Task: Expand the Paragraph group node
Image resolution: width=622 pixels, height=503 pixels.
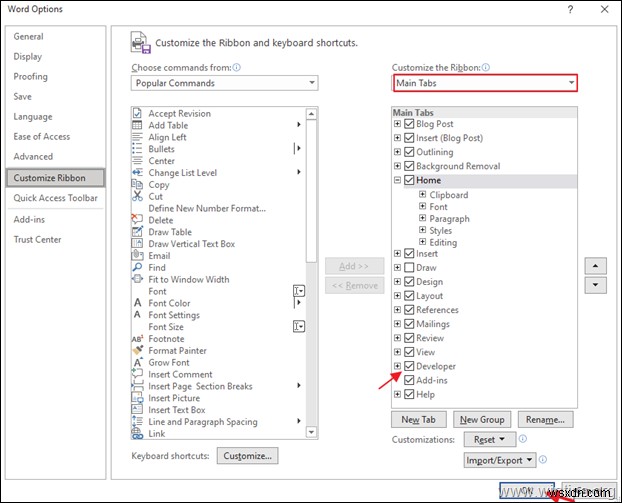Action: 422,218
